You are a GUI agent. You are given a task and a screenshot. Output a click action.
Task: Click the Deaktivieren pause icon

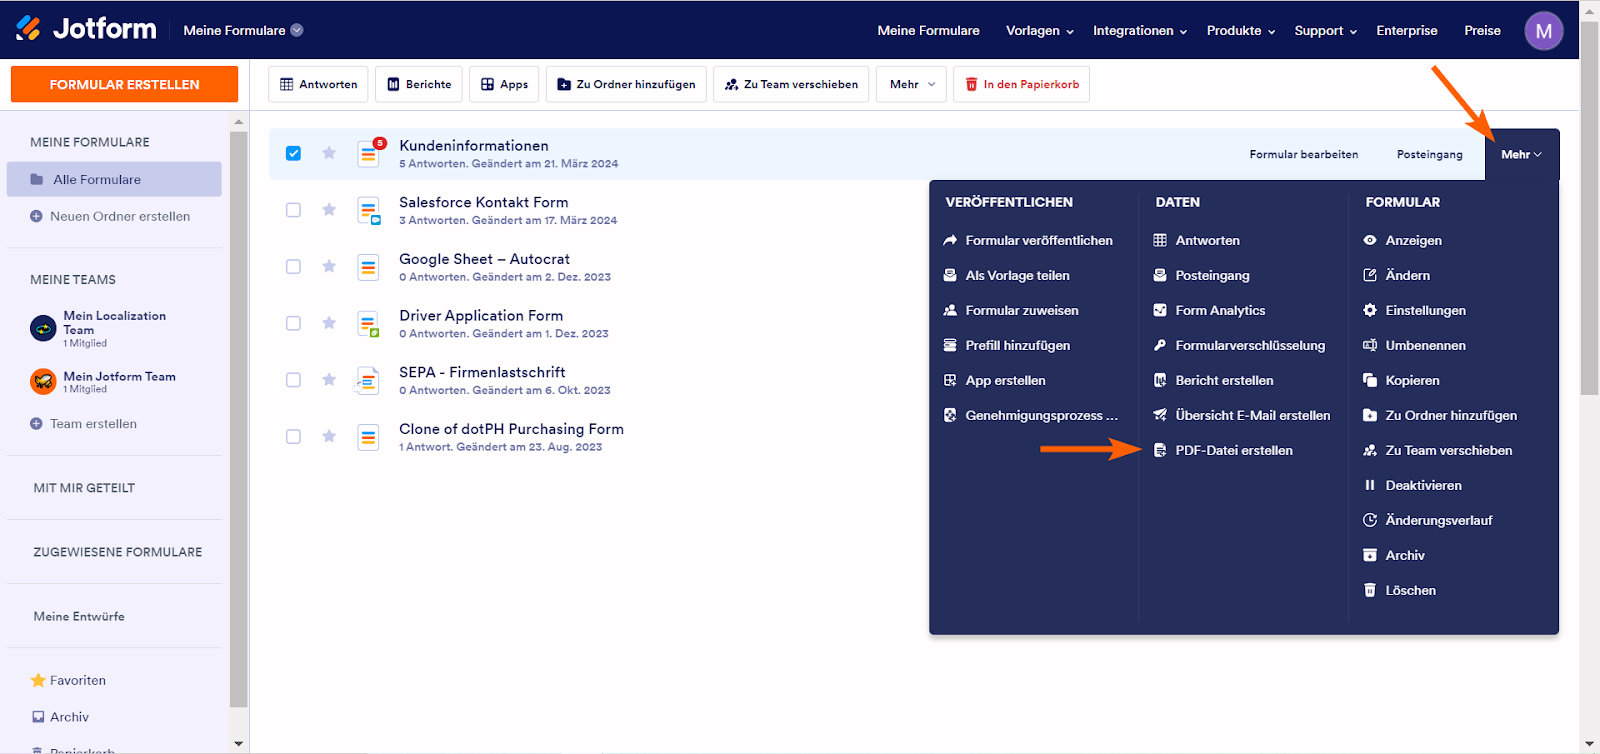click(x=1370, y=486)
